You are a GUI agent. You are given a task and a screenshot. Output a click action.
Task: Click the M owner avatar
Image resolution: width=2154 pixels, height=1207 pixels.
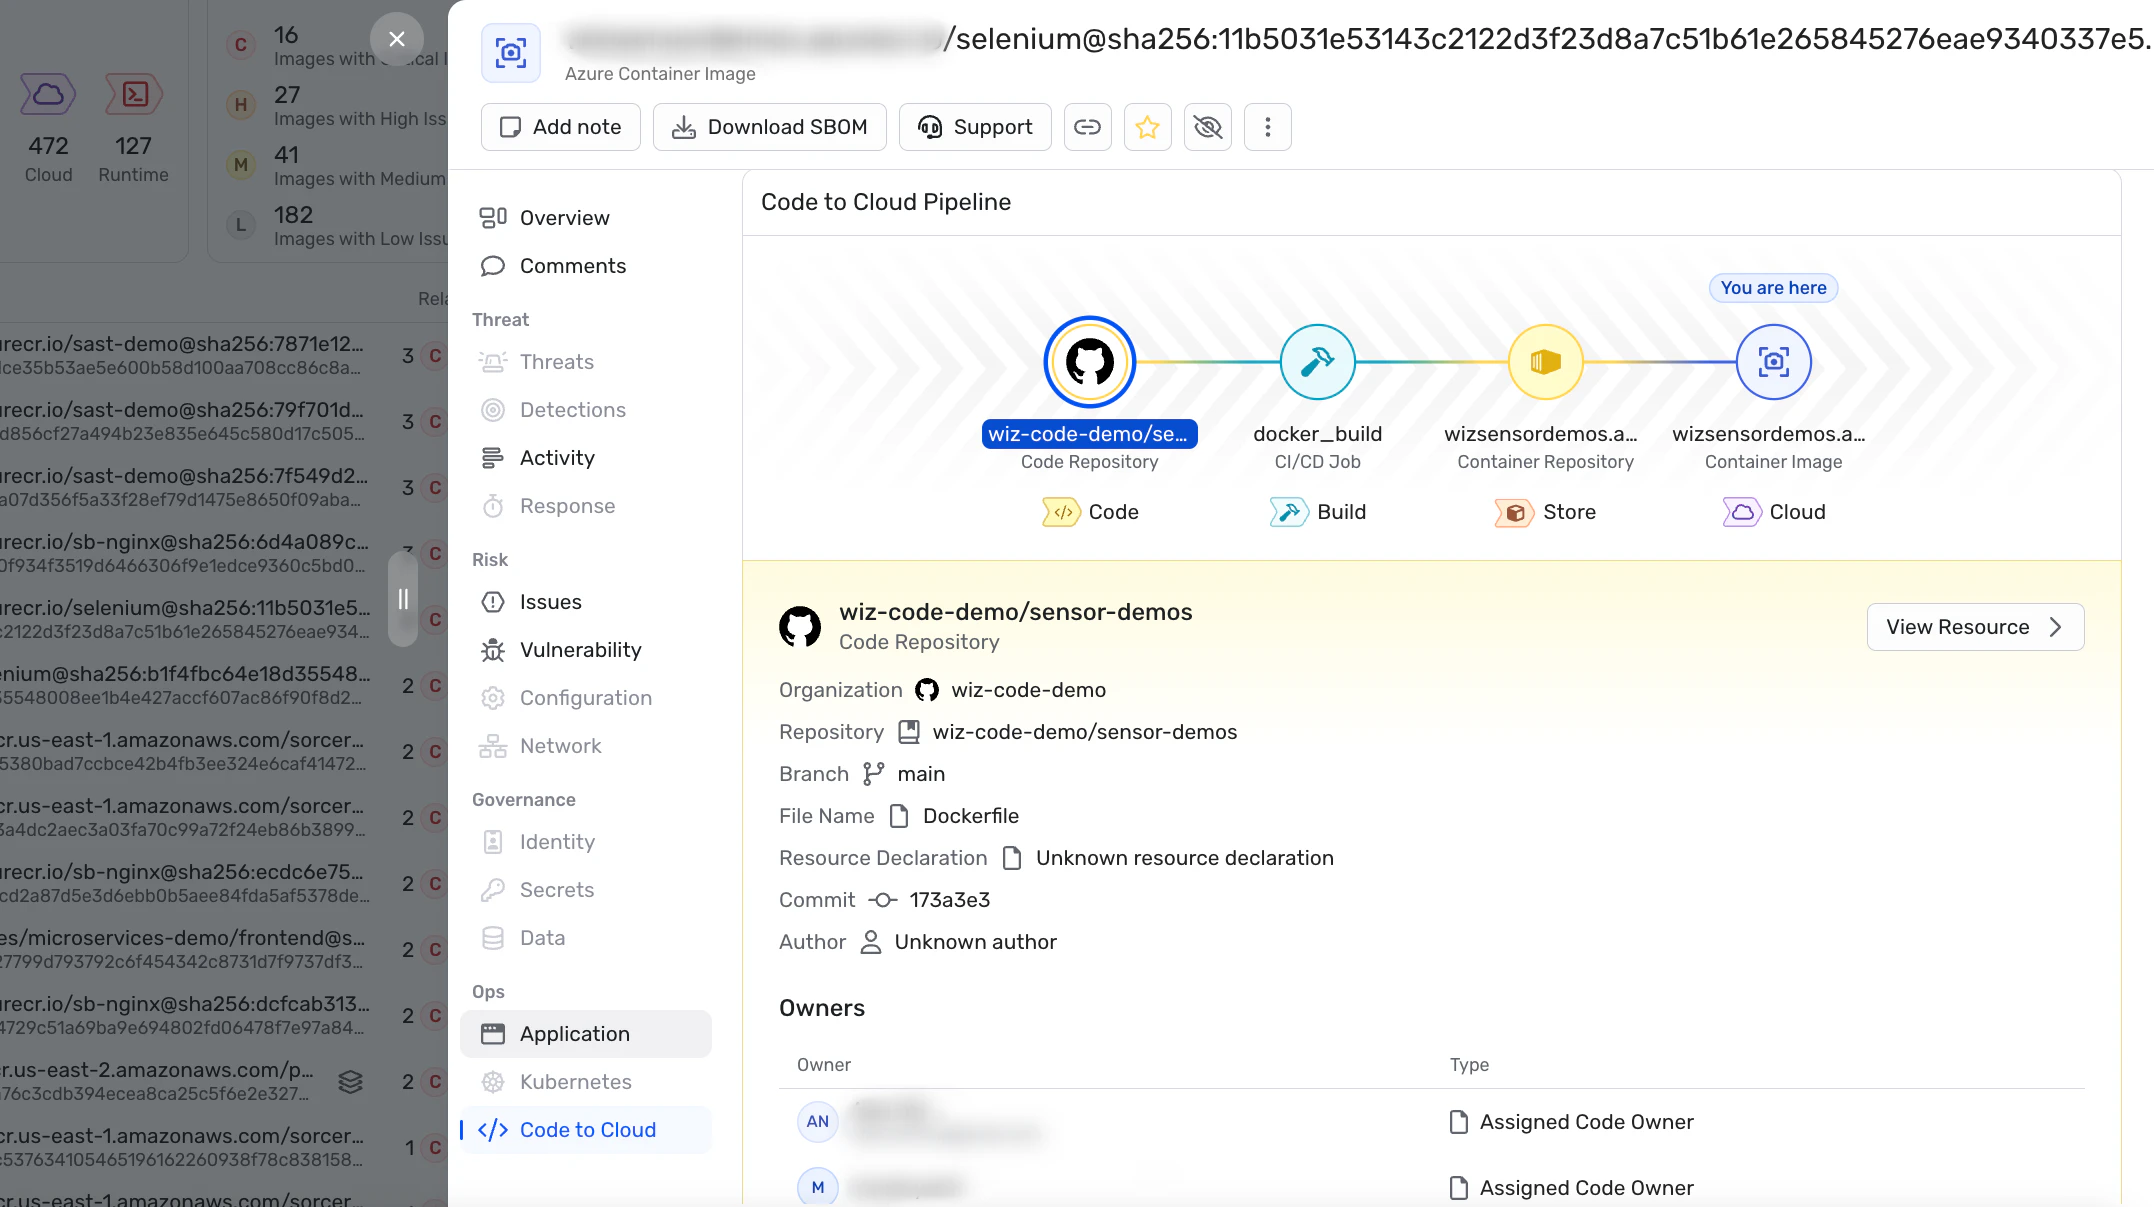[x=818, y=1187]
